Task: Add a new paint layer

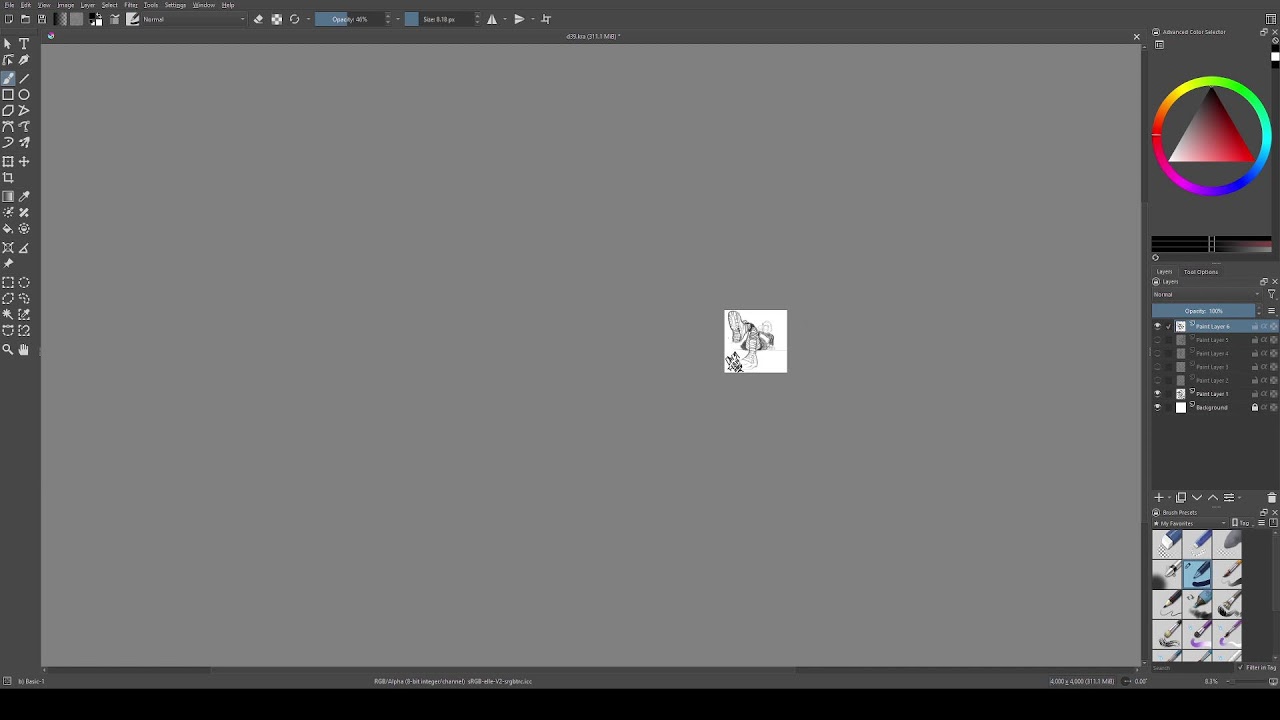Action: pyautogui.click(x=1159, y=498)
